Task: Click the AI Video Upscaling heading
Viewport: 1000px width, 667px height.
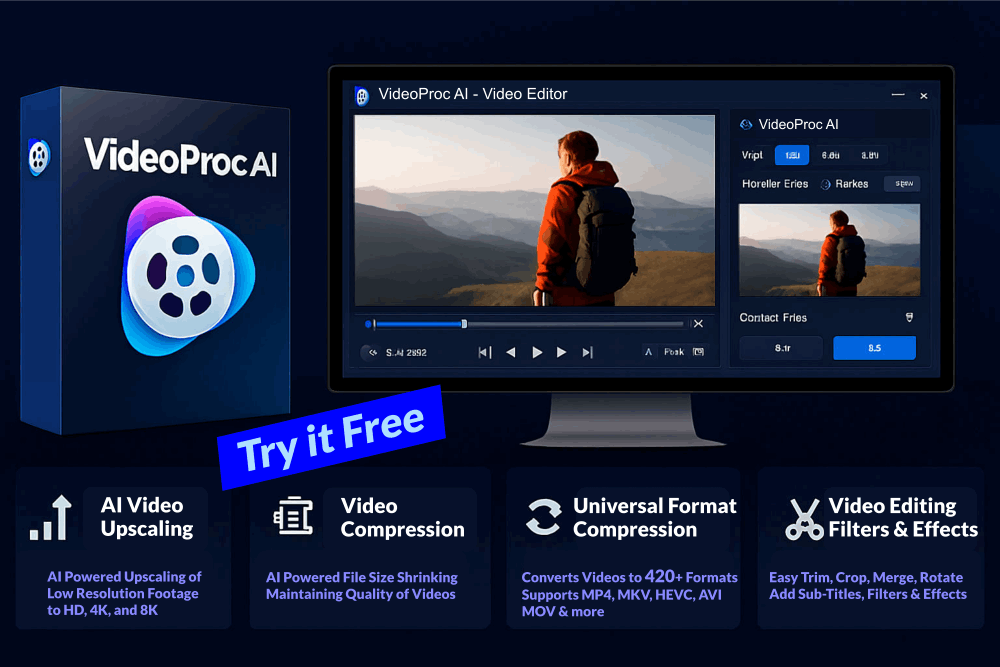Action: (147, 517)
